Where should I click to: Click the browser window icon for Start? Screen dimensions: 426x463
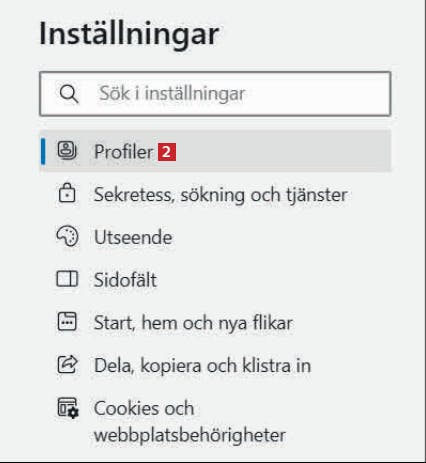point(67,322)
